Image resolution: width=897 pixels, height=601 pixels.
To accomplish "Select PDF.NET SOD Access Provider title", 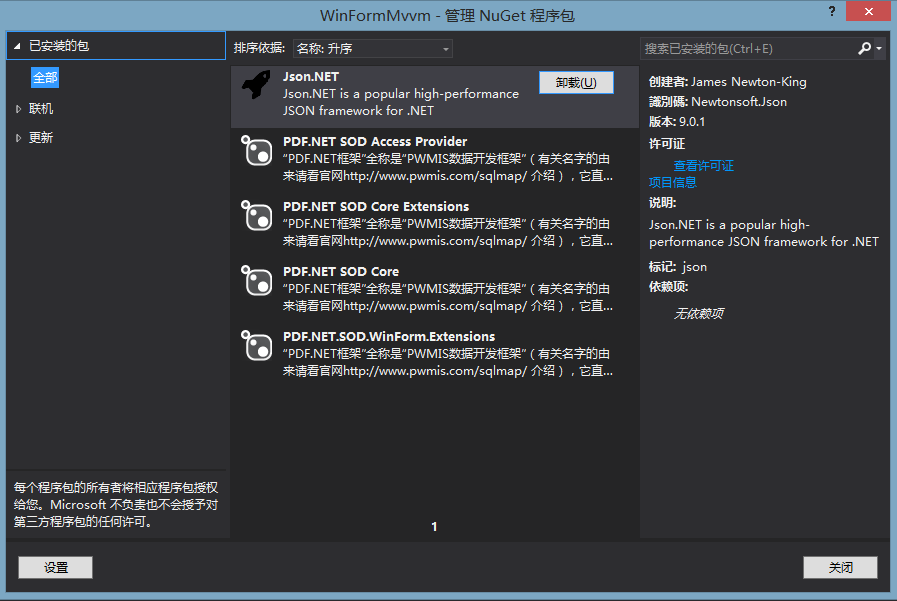I will point(375,141).
